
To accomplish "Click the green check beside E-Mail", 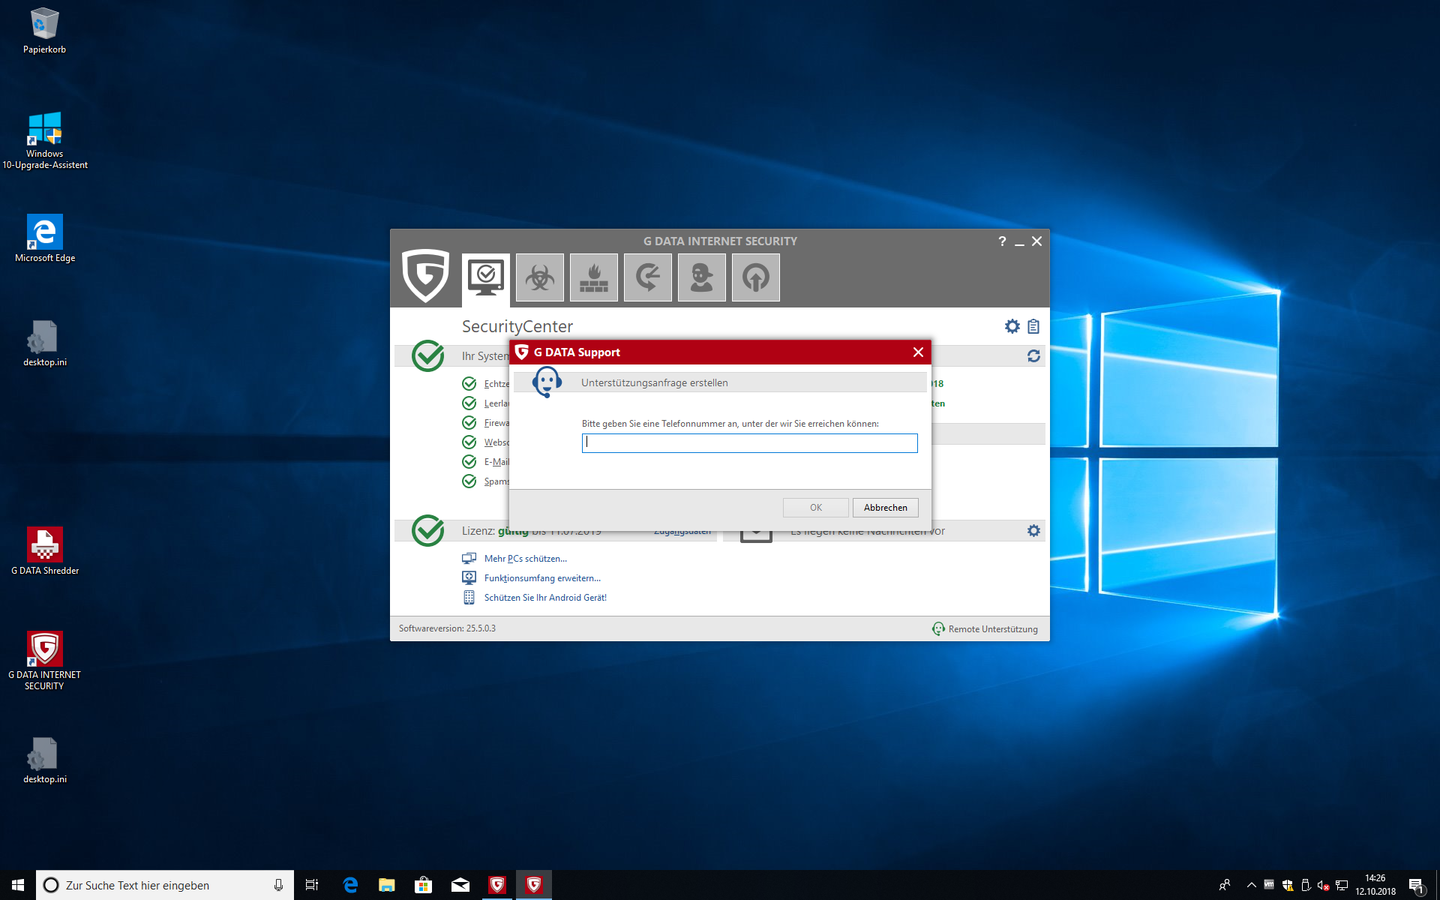I will point(469,462).
